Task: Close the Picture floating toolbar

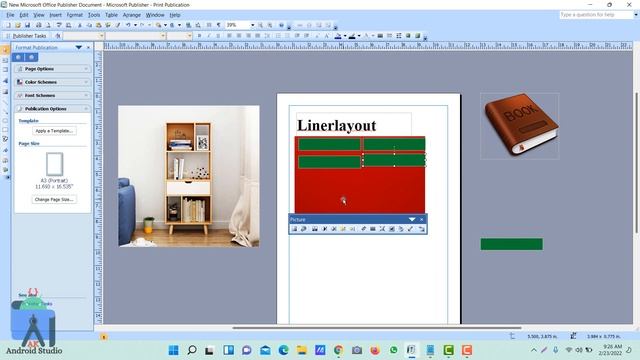Action: click(422, 220)
